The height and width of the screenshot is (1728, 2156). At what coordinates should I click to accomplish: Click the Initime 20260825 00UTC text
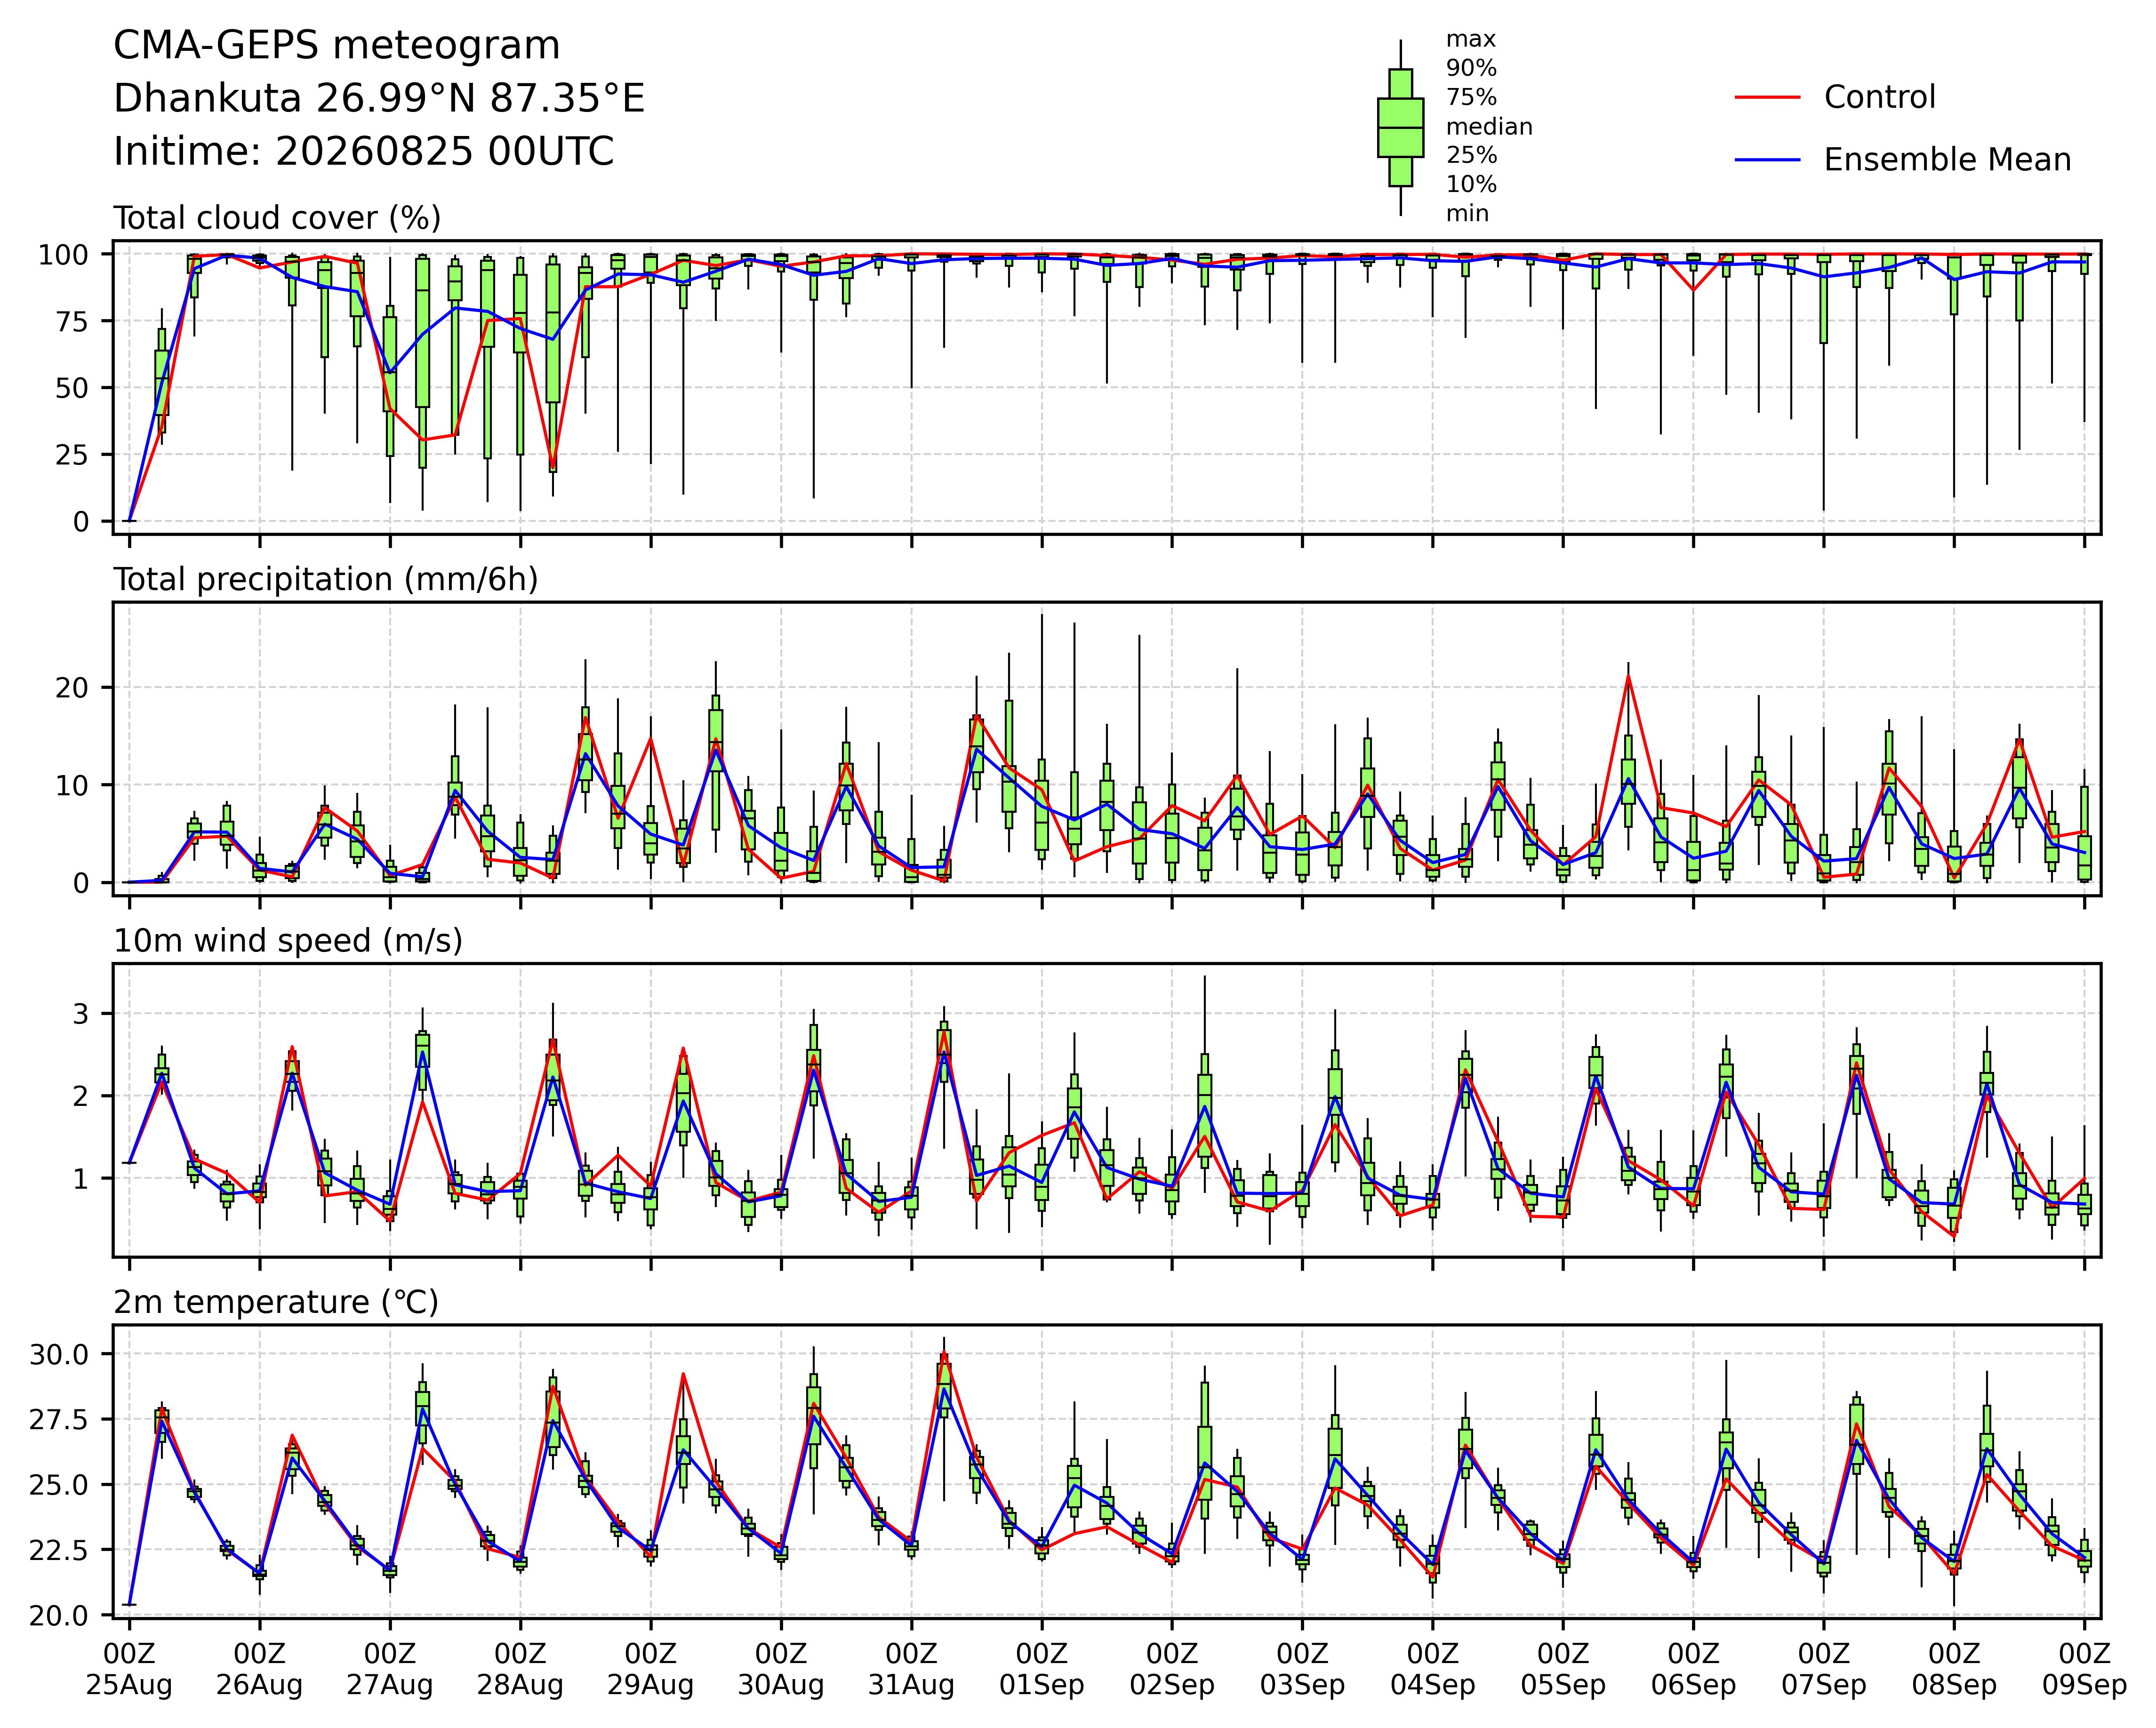[364, 152]
